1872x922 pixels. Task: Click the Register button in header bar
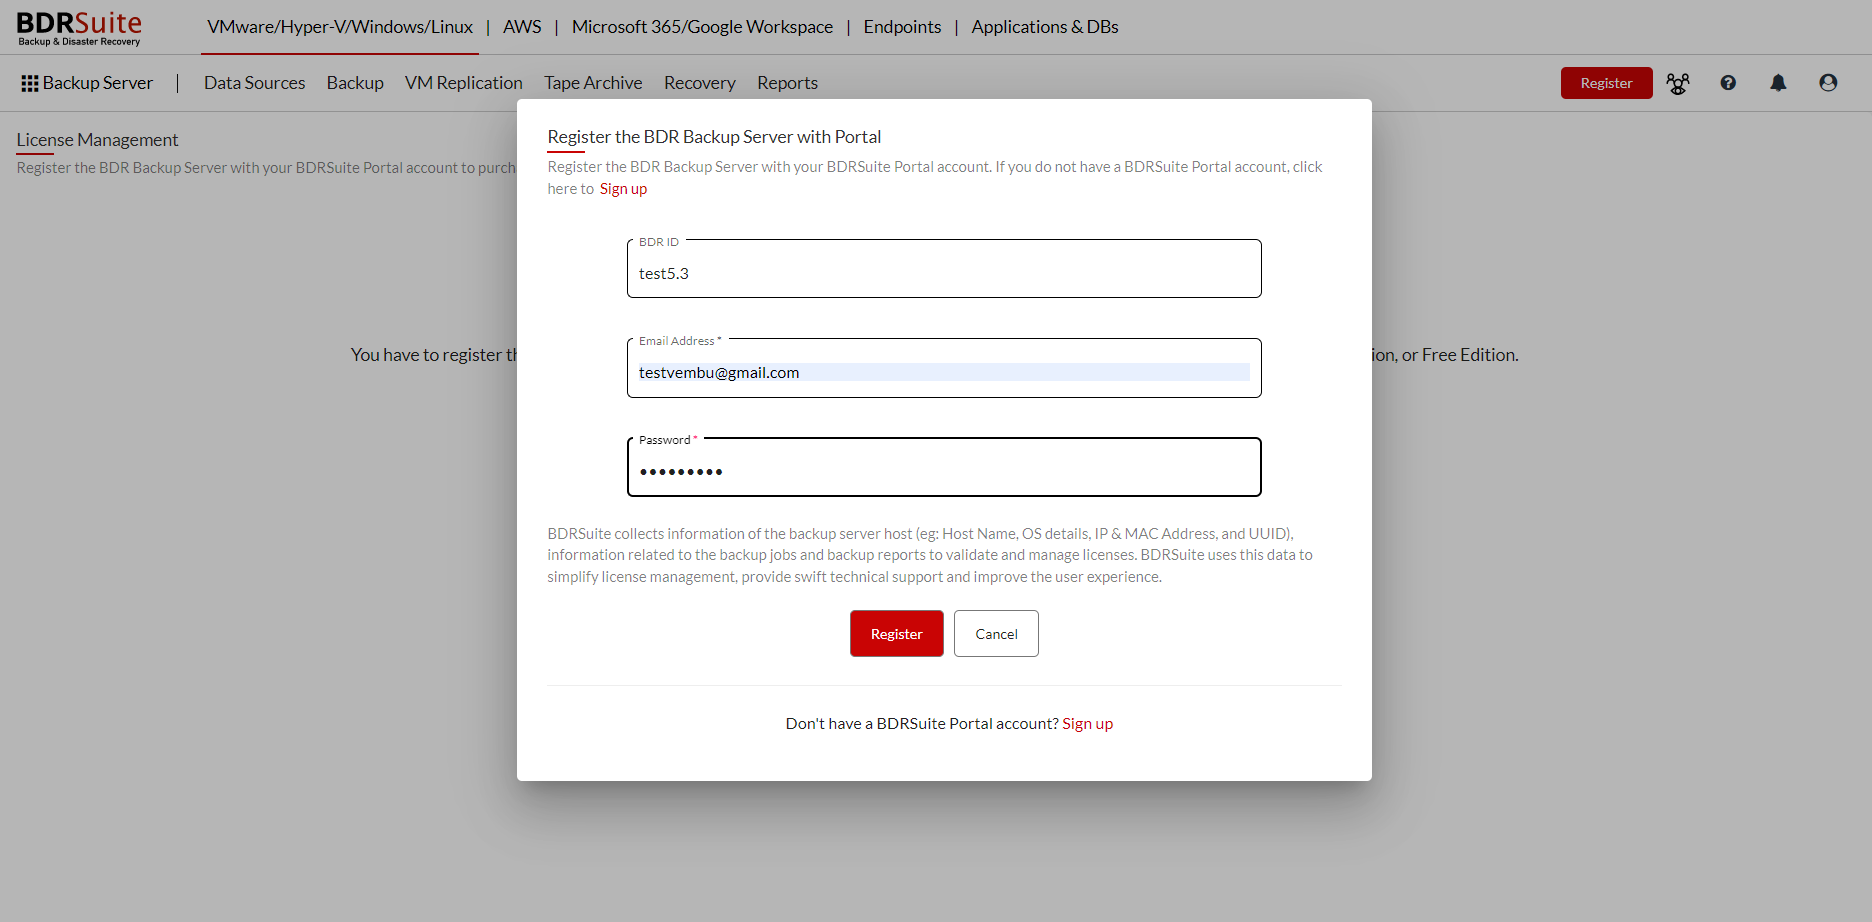coord(1606,83)
